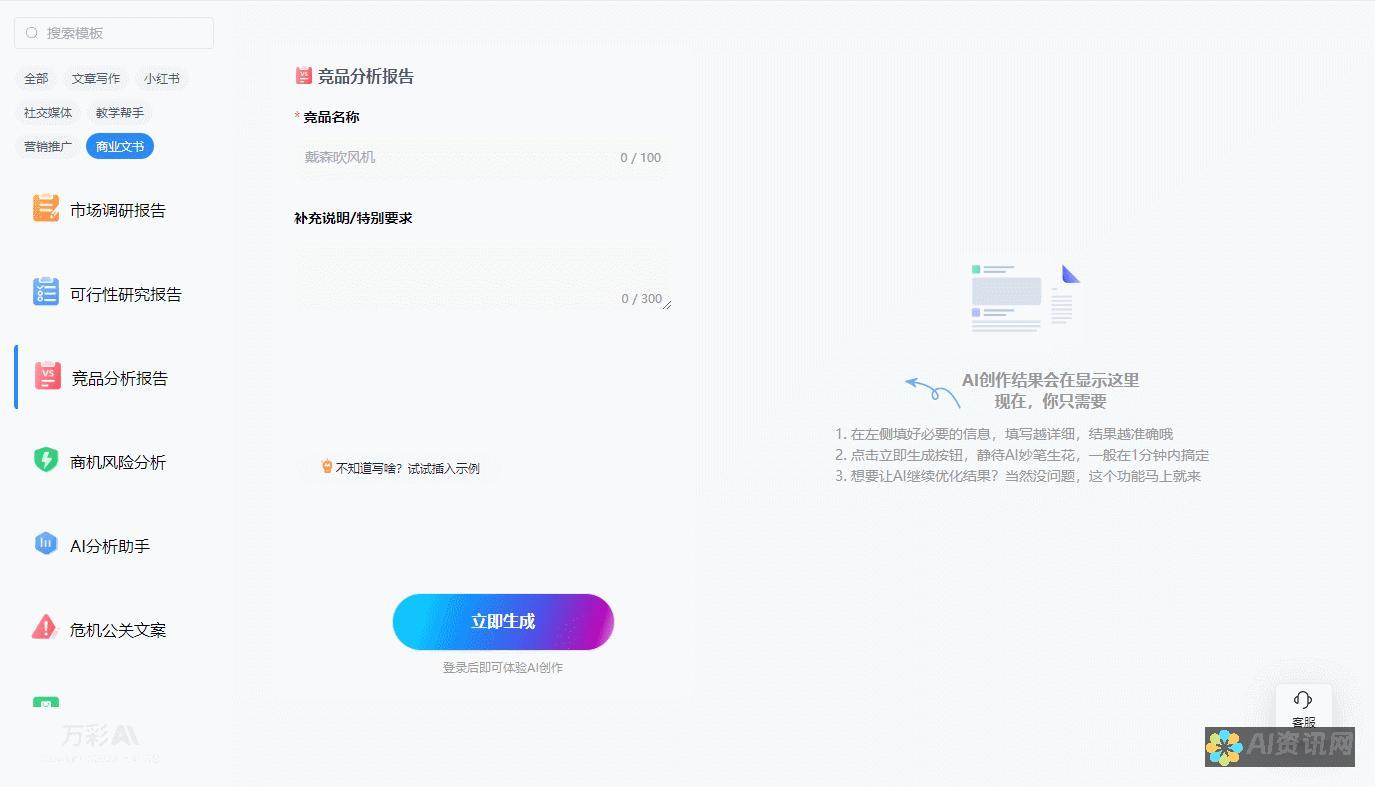The image size is (1375, 787).
Task: Click the 客服 headset icon
Action: tap(1303, 700)
